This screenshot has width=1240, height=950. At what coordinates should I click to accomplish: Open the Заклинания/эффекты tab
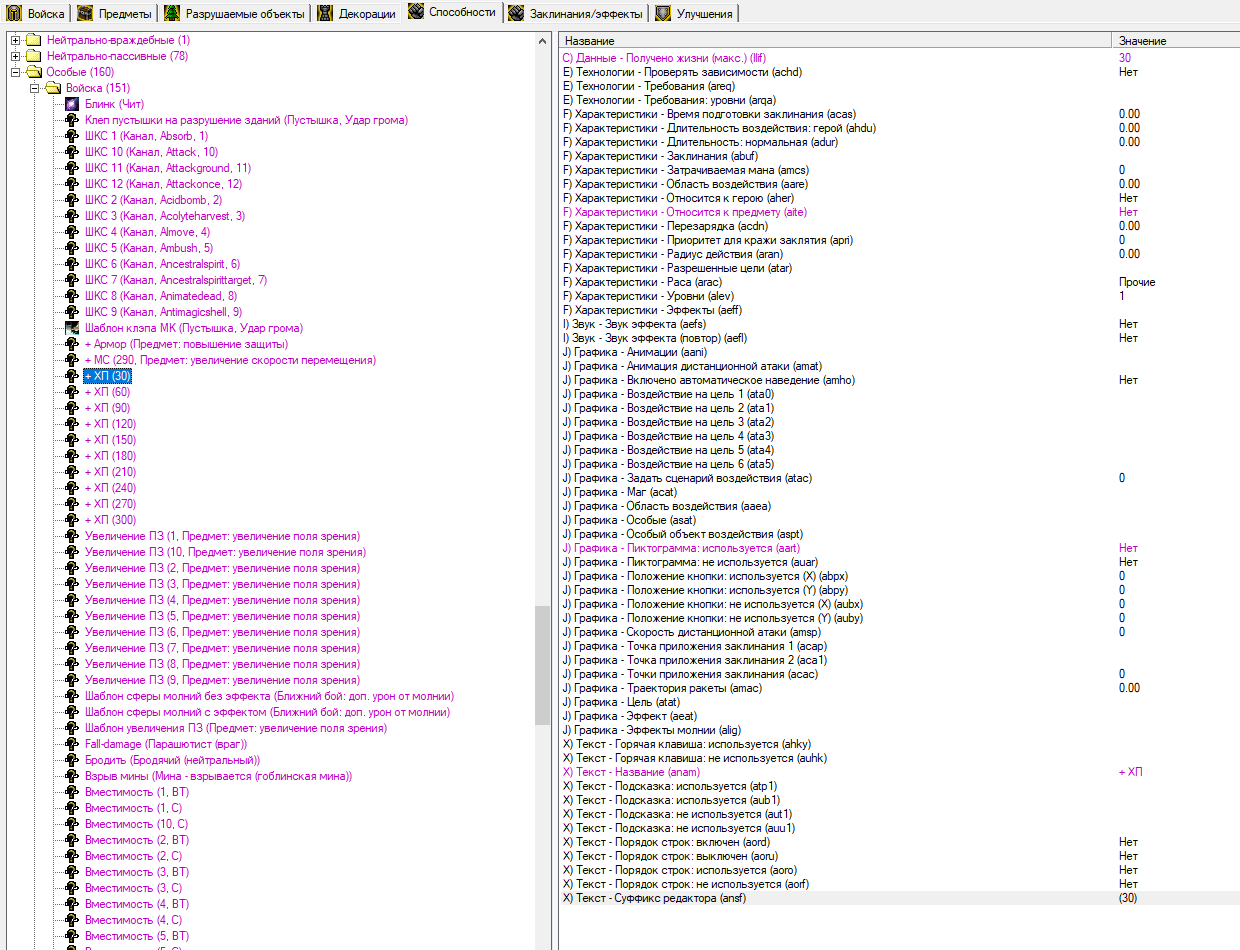pos(575,13)
